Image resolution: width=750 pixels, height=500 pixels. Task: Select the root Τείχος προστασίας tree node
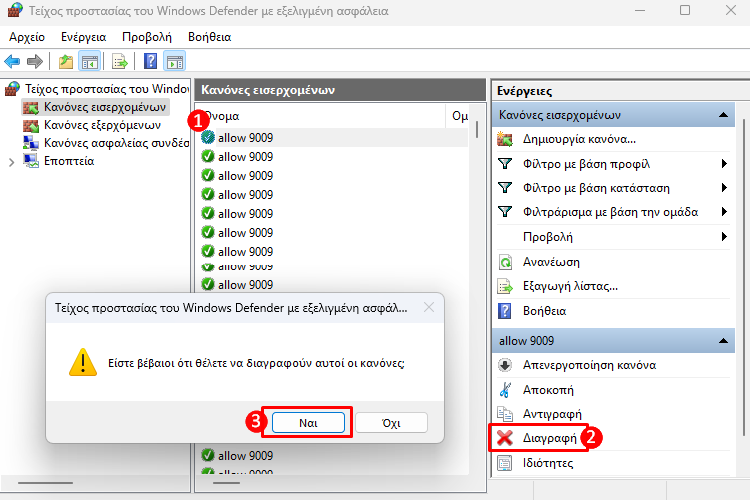point(107,89)
